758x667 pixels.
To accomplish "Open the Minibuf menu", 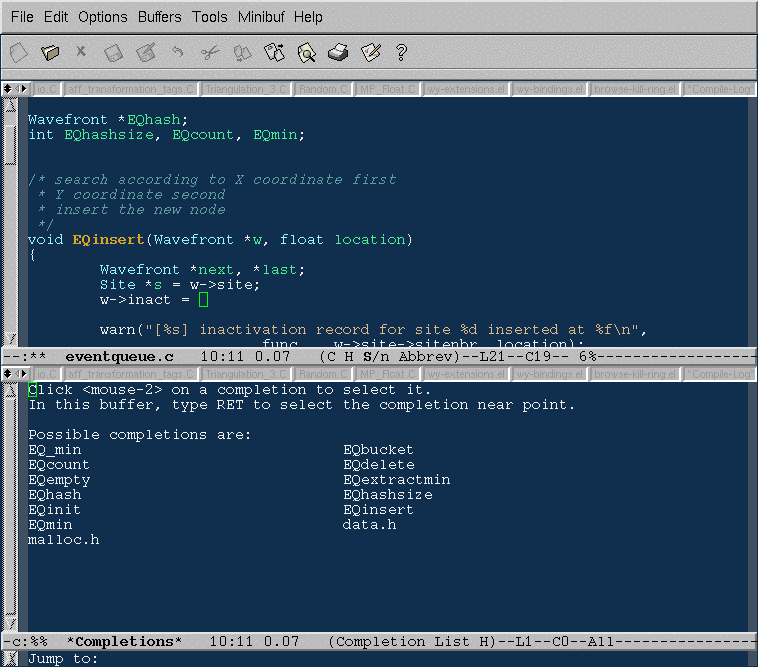I will 262,17.
